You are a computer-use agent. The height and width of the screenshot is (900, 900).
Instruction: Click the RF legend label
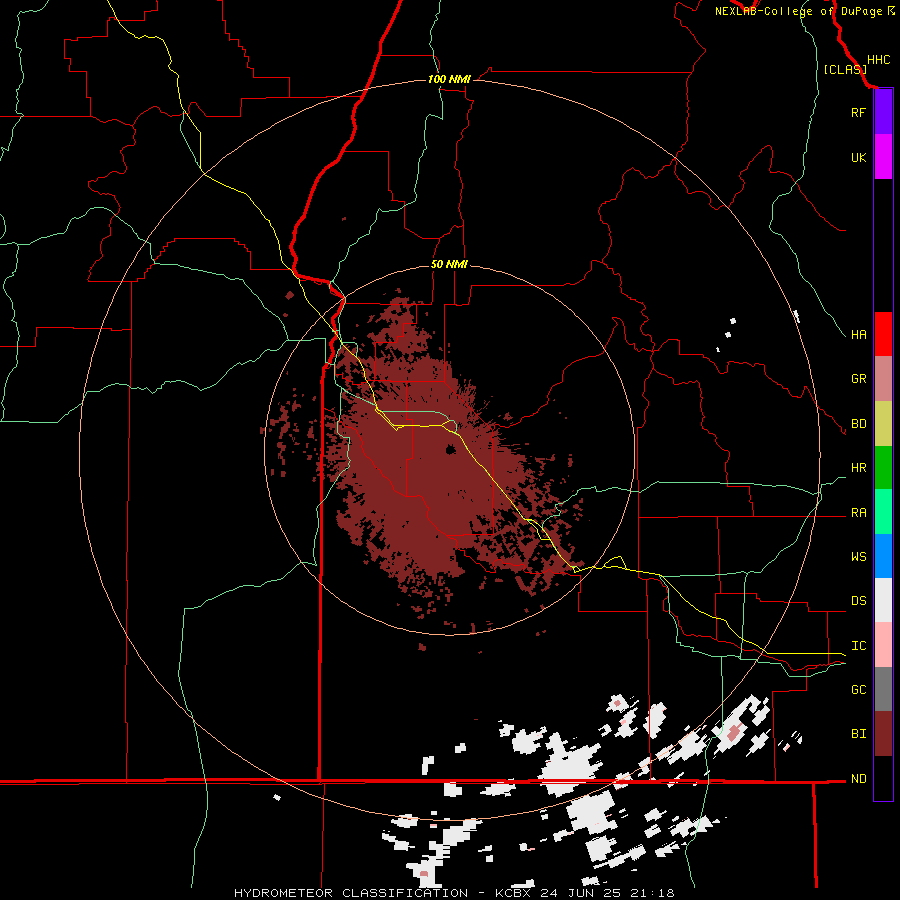tap(858, 112)
